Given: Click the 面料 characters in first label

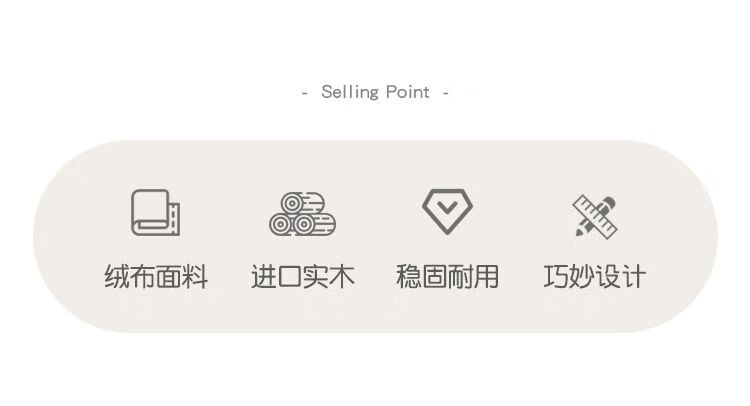Looking at the screenshot, I should click(182, 277).
